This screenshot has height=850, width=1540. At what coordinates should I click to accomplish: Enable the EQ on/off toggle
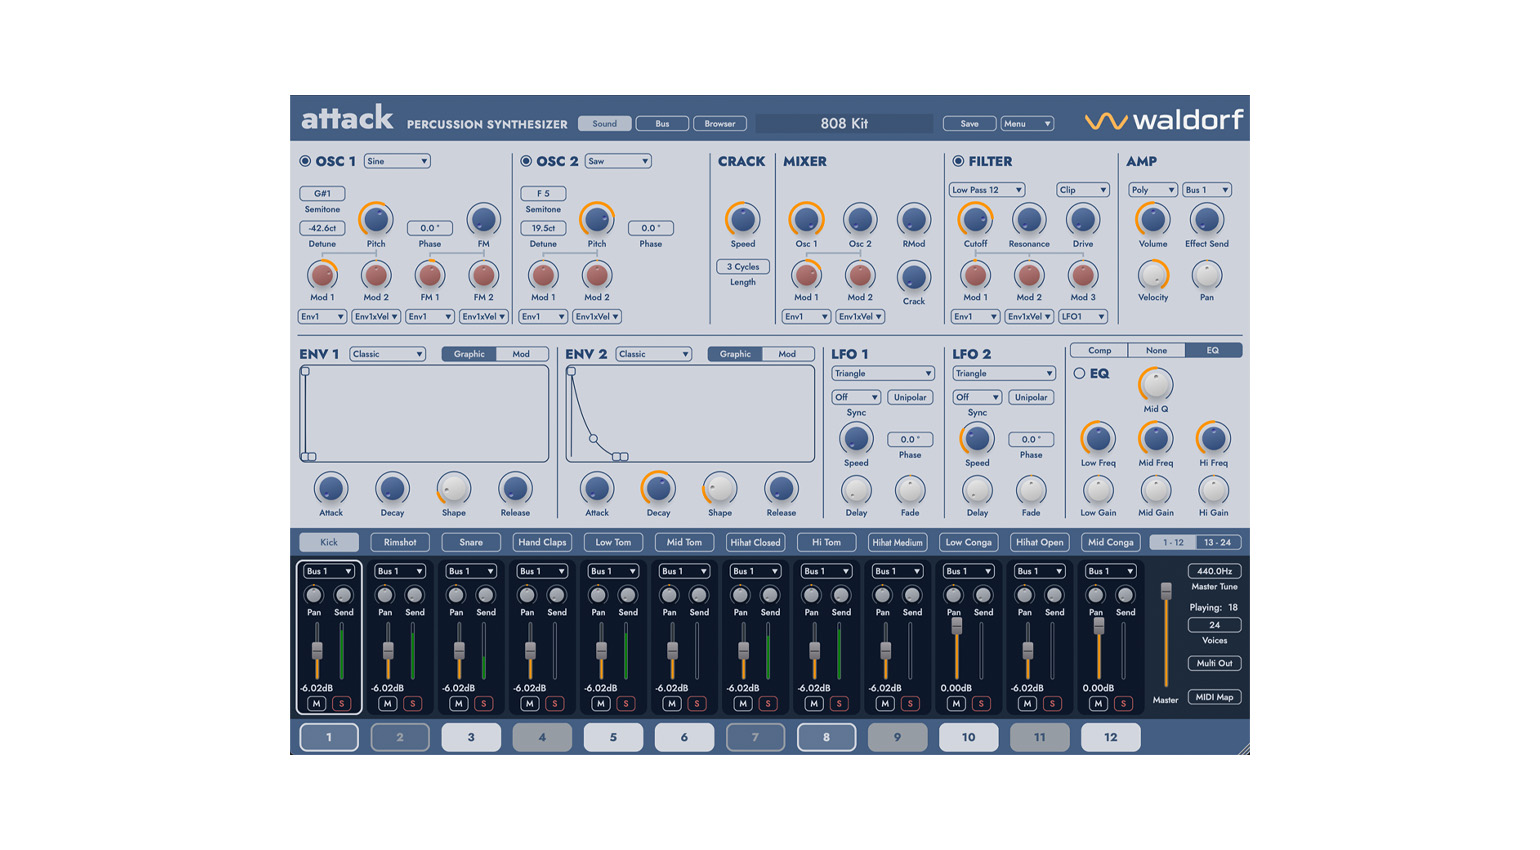coord(1079,373)
